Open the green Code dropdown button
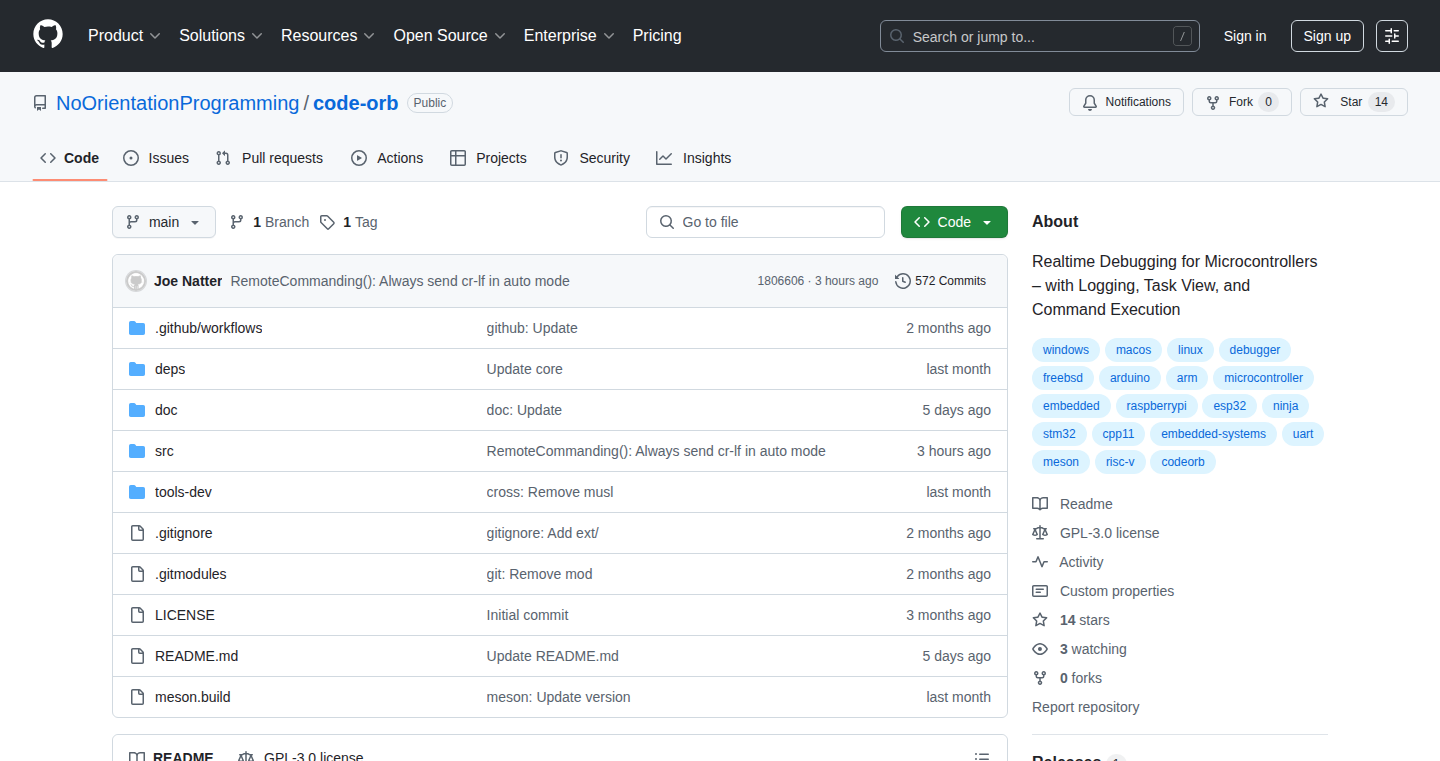 (x=954, y=222)
